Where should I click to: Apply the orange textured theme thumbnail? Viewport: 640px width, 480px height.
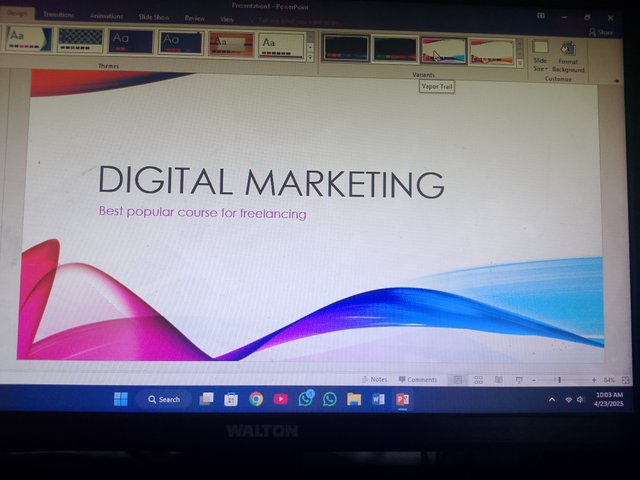231,44
